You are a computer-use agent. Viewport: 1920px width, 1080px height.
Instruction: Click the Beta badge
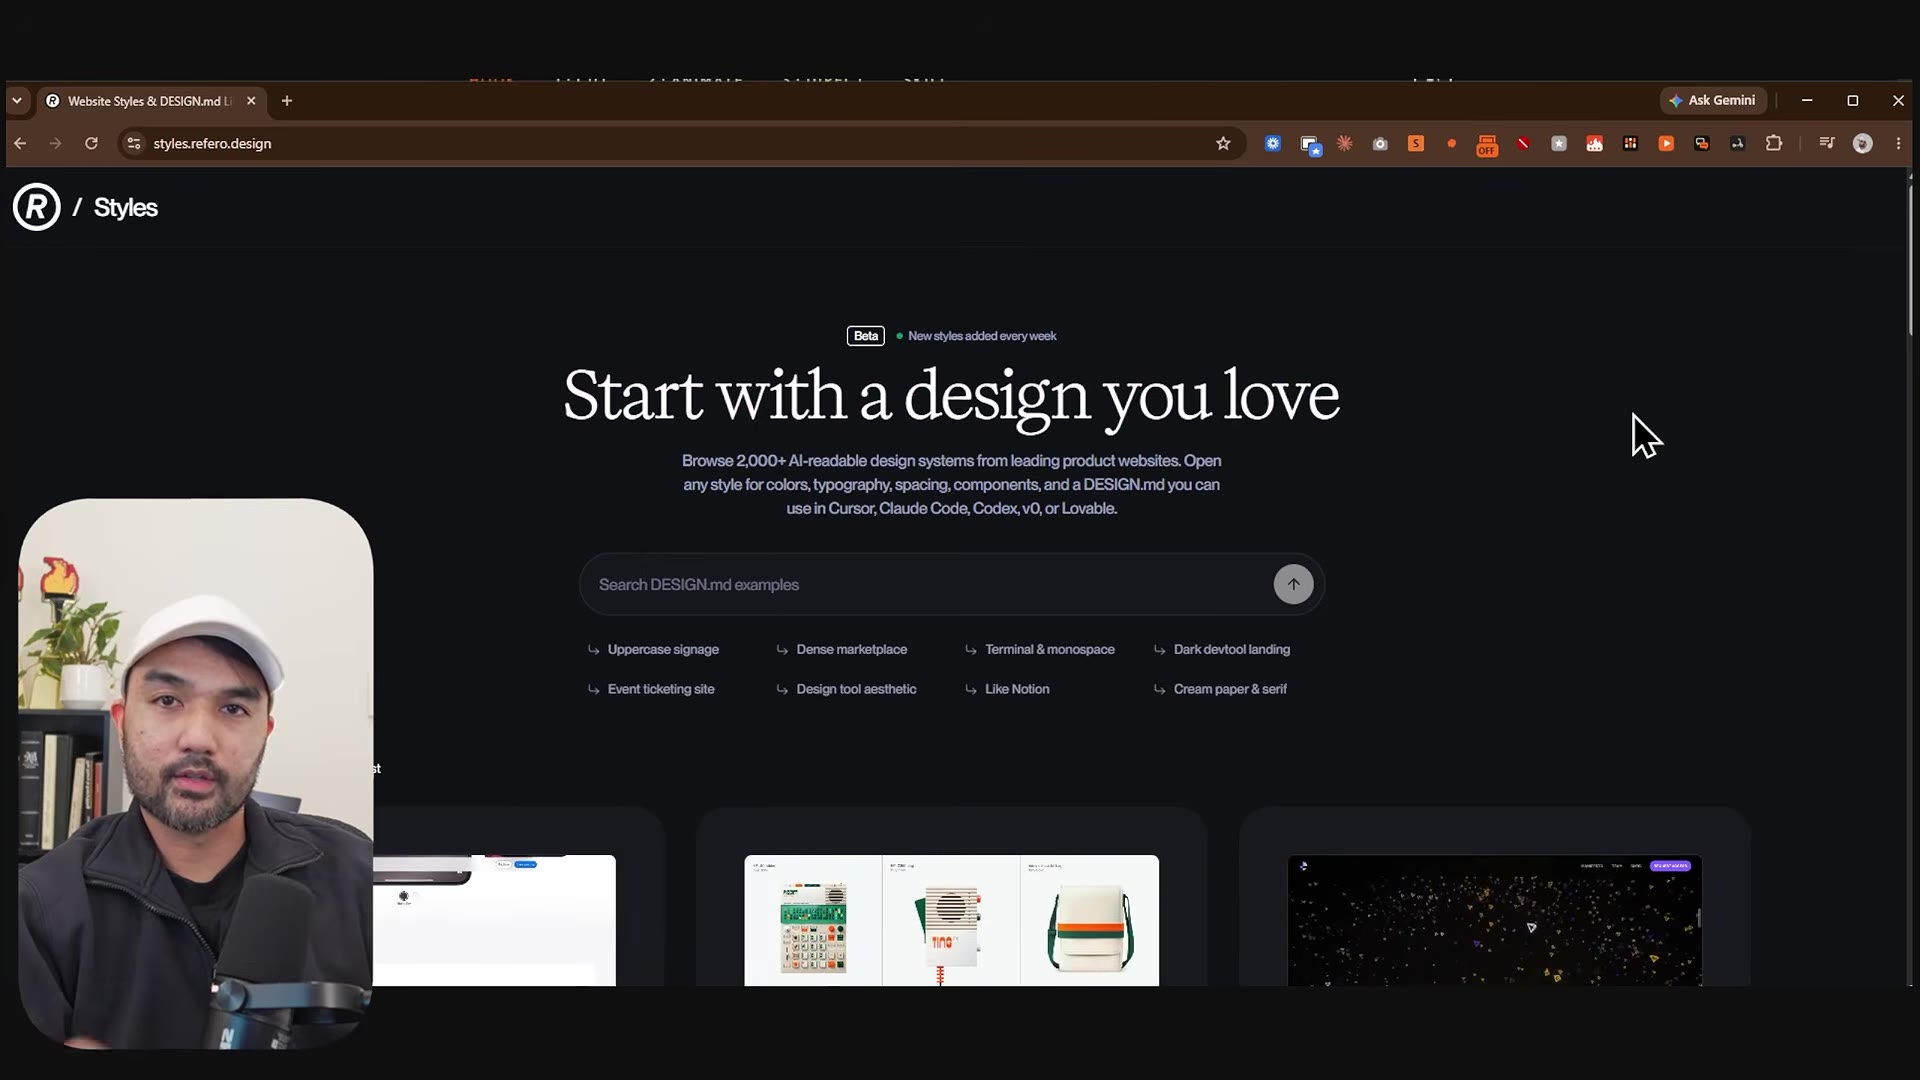coord(865,336)
